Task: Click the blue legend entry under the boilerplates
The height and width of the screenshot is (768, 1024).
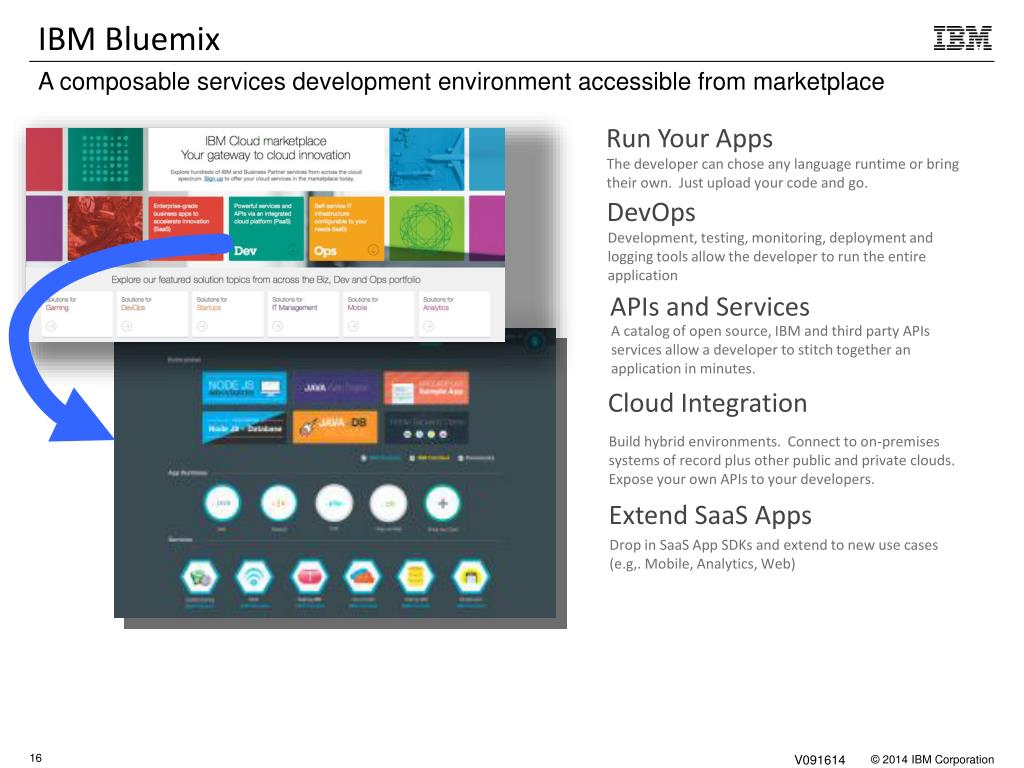Action: (x=381, y=458)
